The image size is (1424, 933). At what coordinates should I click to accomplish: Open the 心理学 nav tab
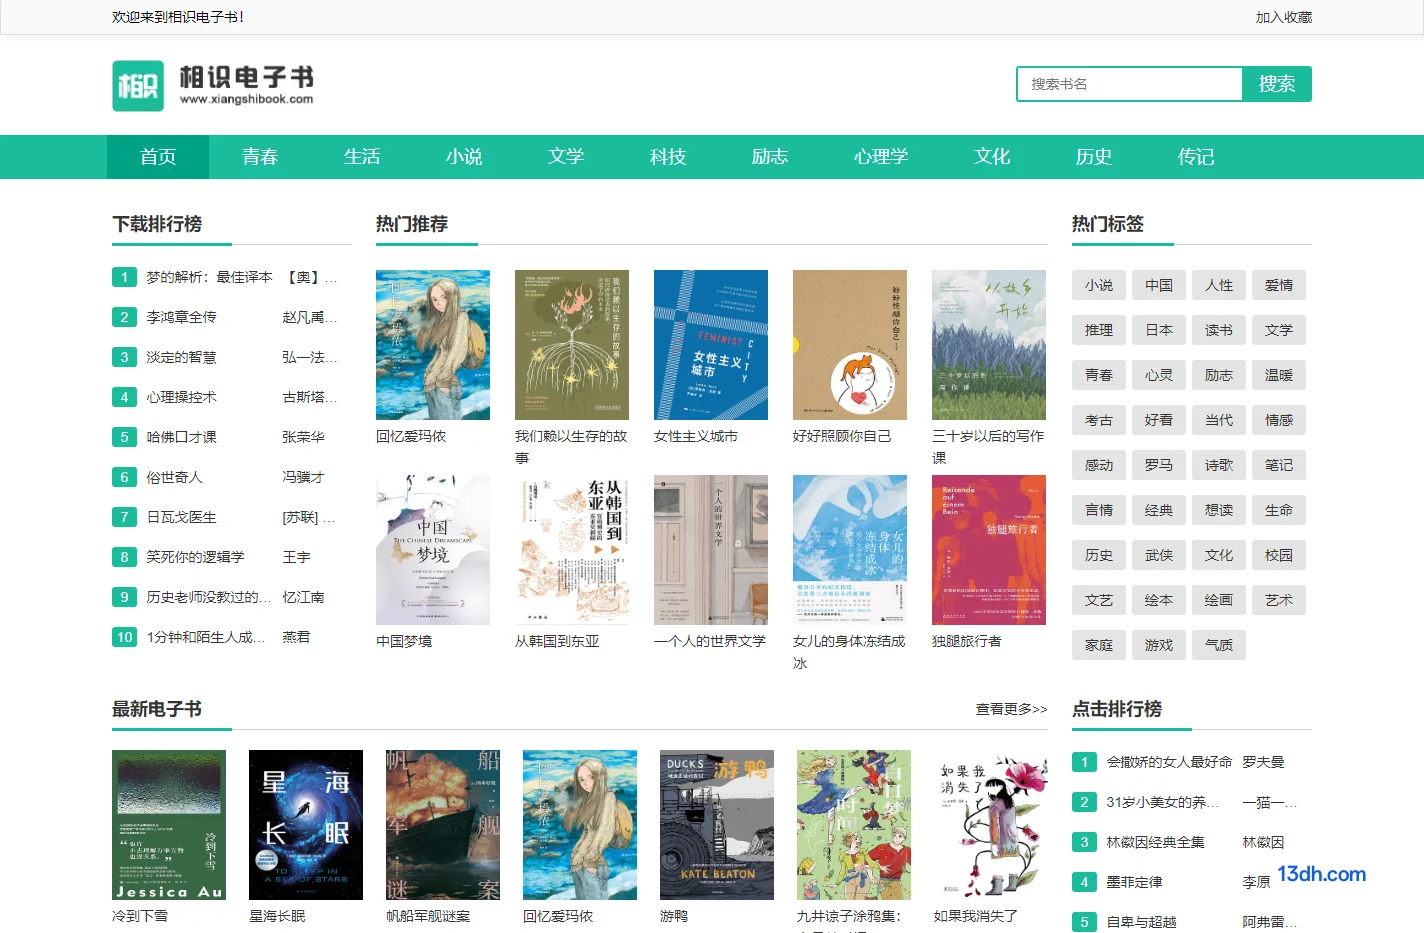pos(881,157)
